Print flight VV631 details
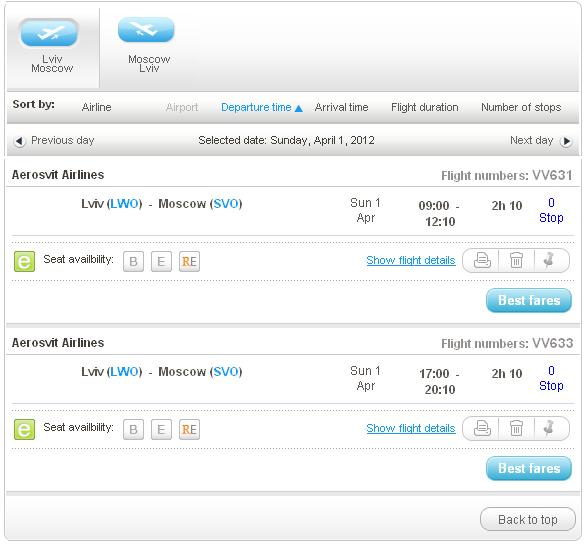The width and height of the screenshot is (585, 544). pos(482,260)
